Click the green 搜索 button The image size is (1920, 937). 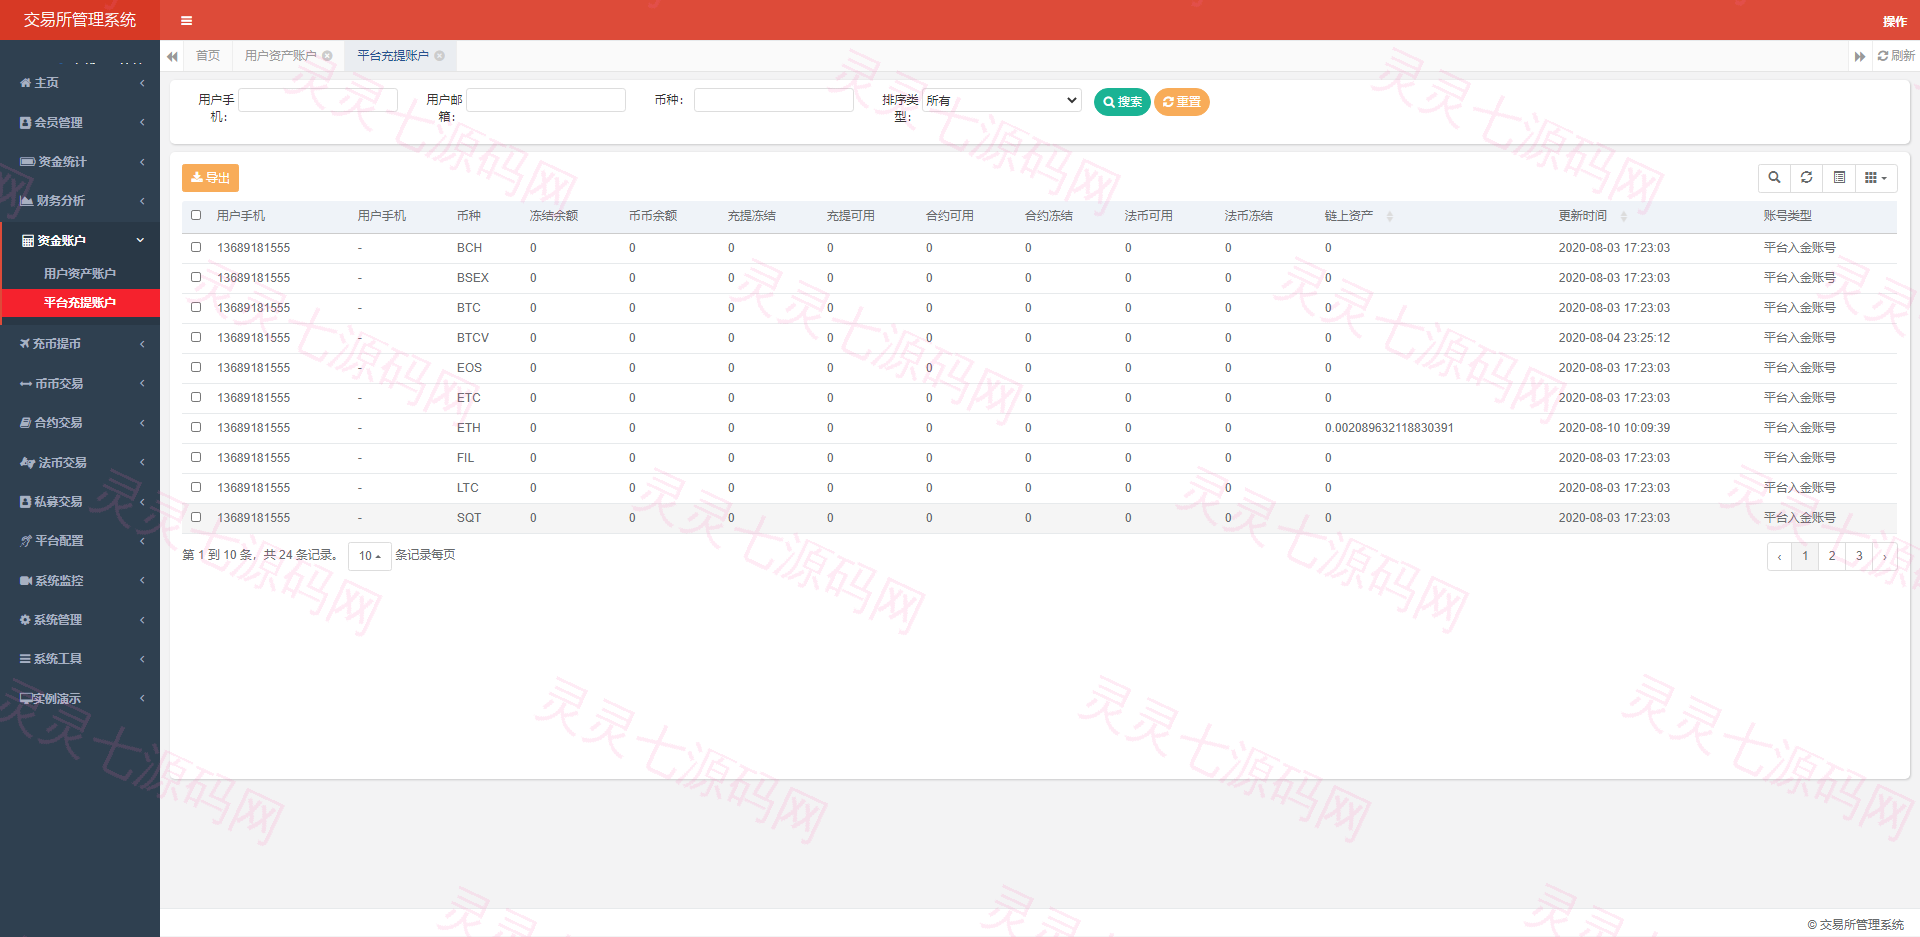[1122, 102]
